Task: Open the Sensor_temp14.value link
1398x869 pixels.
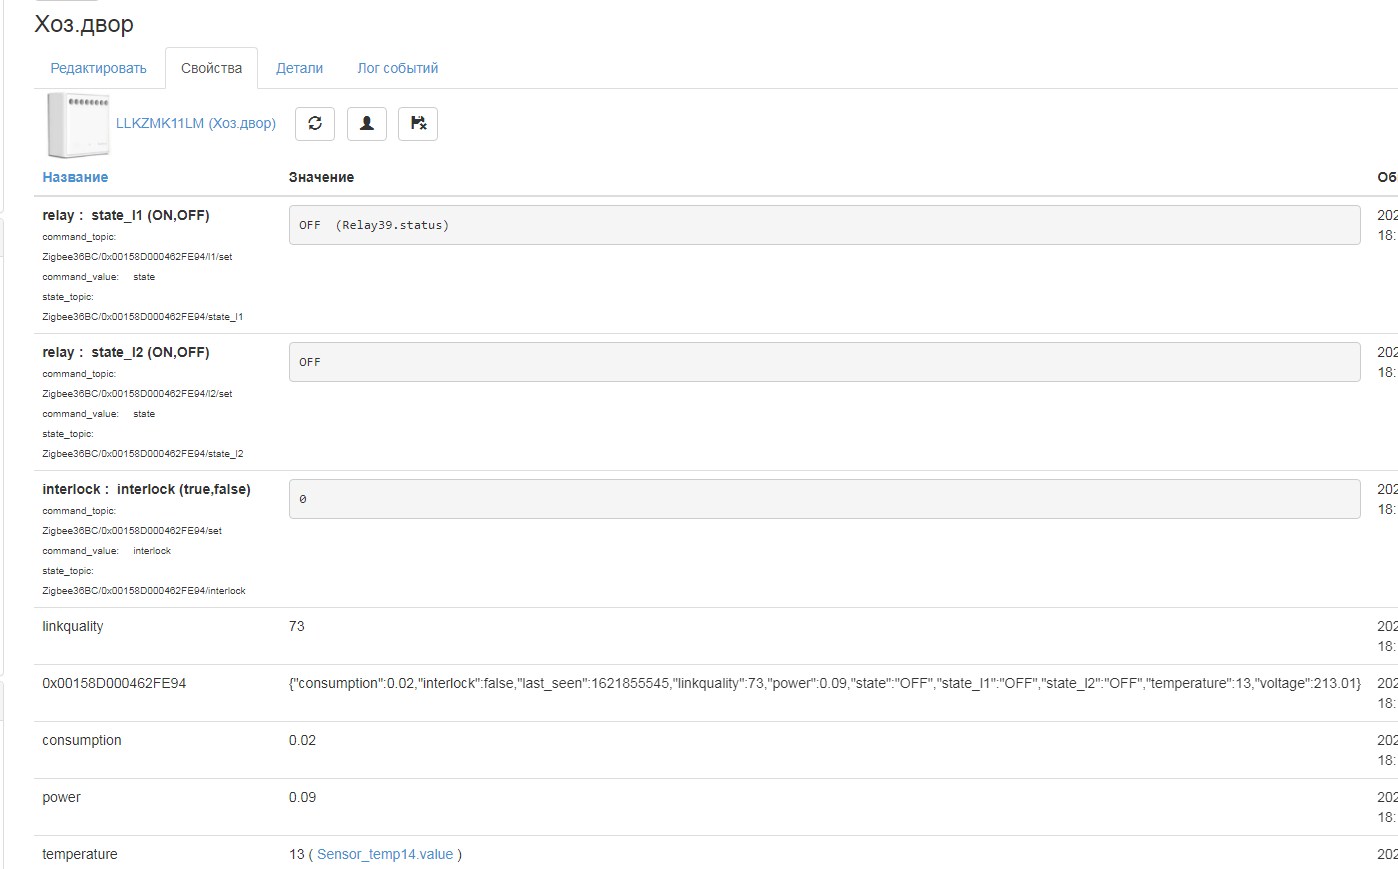Action: pyautogui.click(x=384, y=854)
